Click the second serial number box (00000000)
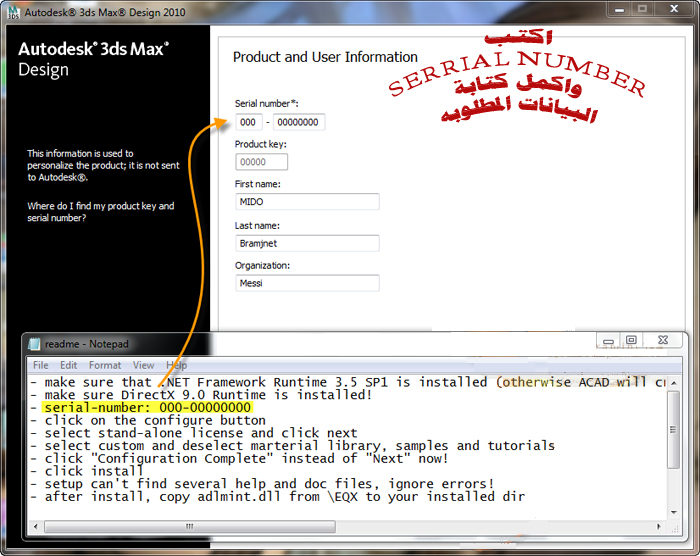The height and width of the screenshot is (556, 700). pos(298,122)
